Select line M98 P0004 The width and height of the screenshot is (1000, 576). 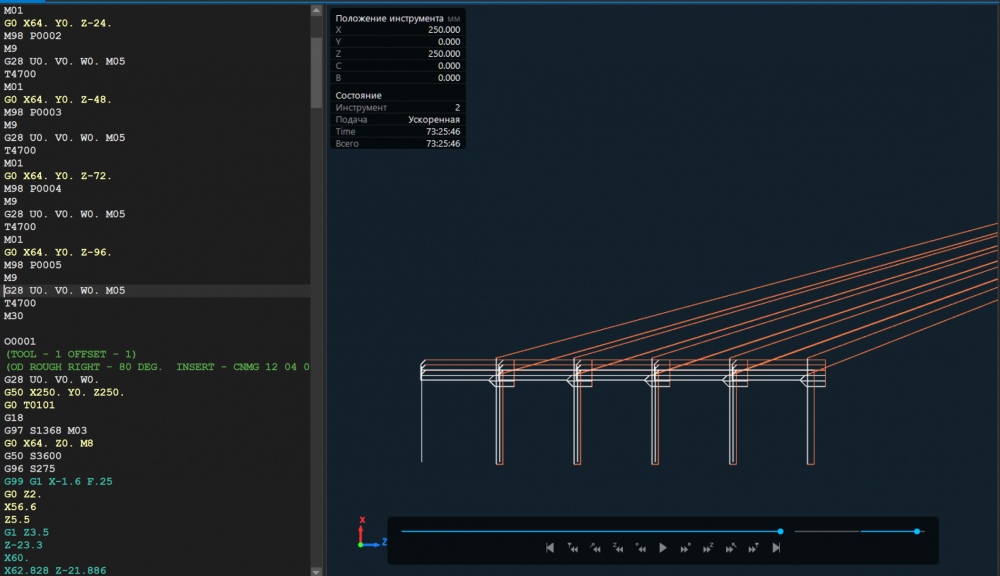(33, 189)
